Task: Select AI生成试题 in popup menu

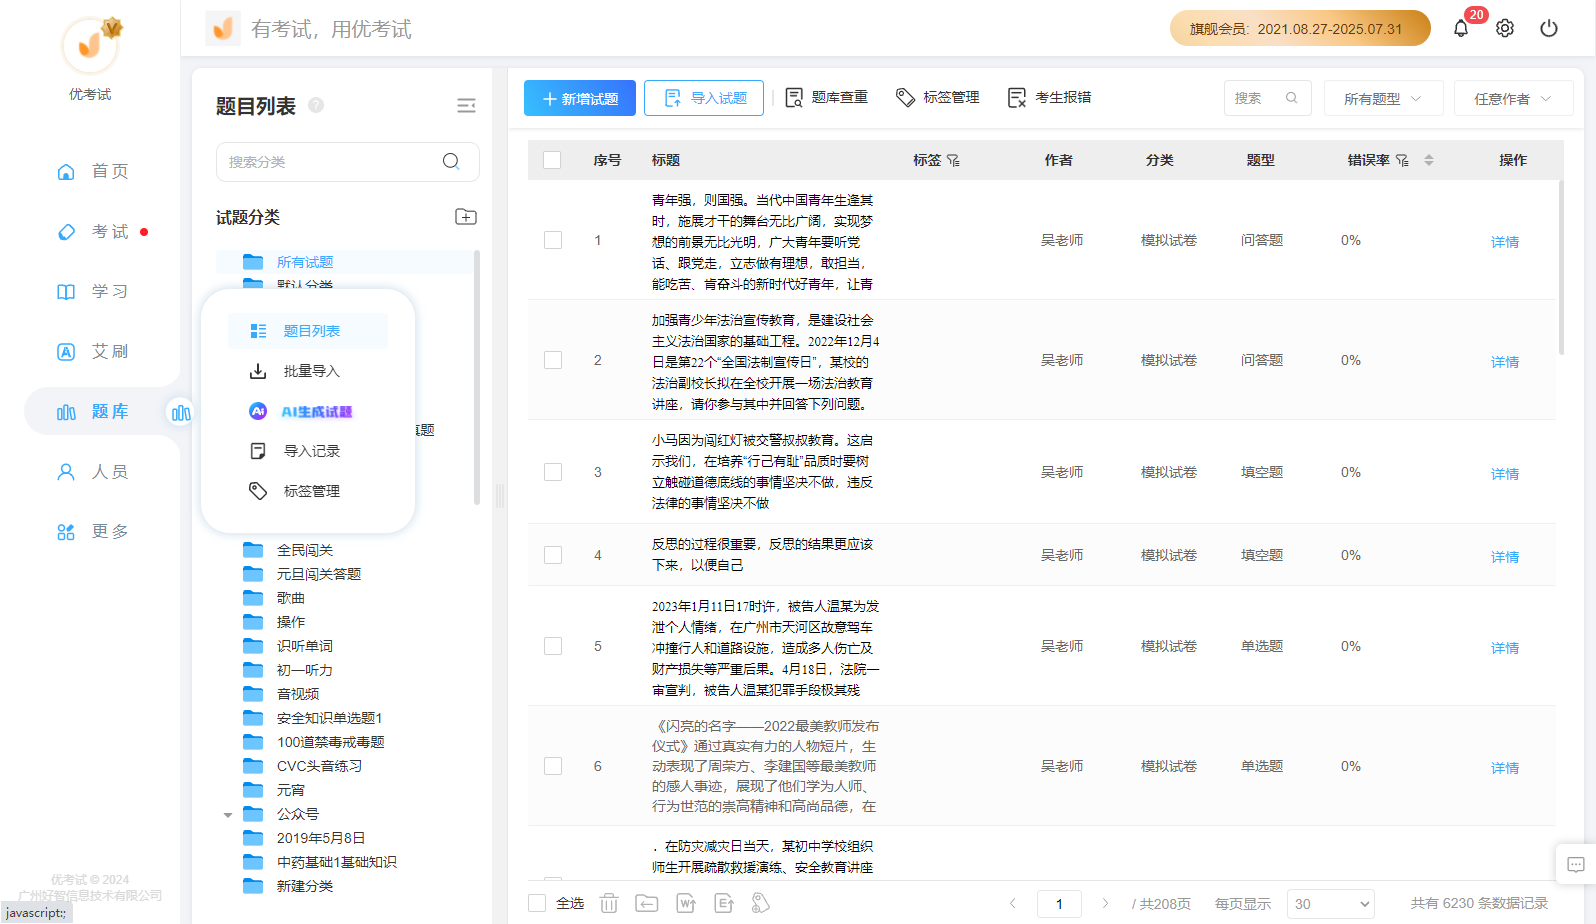Action: (308, 411)
